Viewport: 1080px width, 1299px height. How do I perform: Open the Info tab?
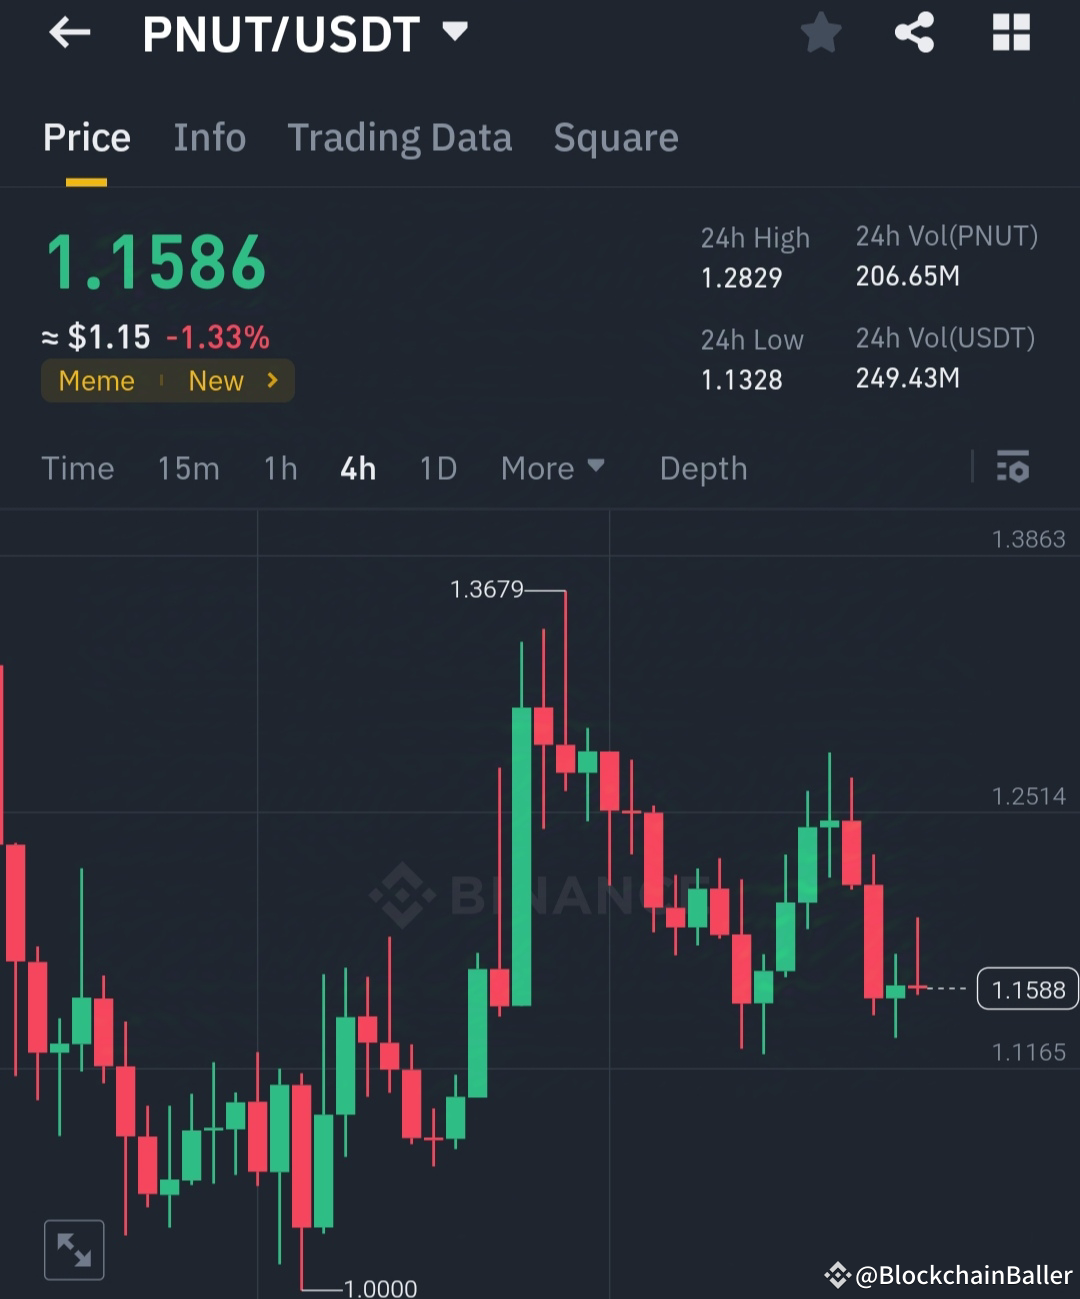[x=209, y=137]
